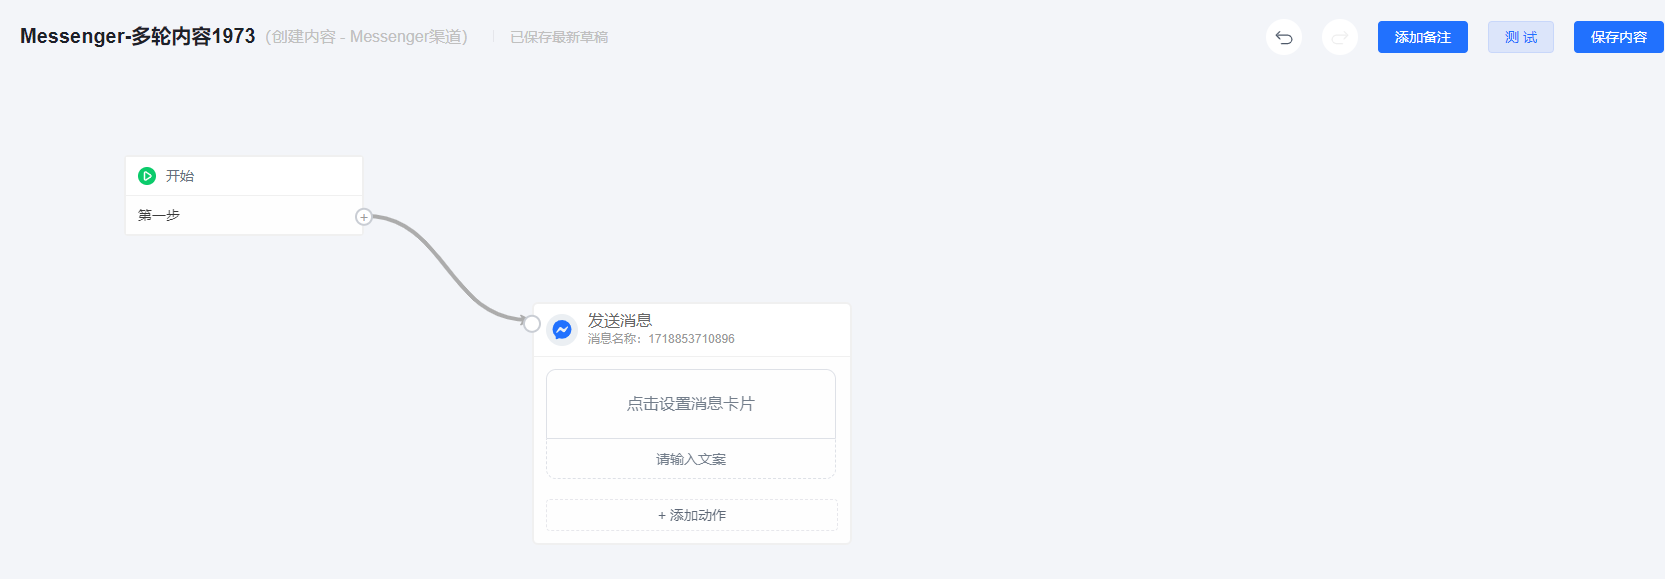This screenshot has width=1665, height=579.
Task: Select the 开始 node header
Action: (244, 176)
